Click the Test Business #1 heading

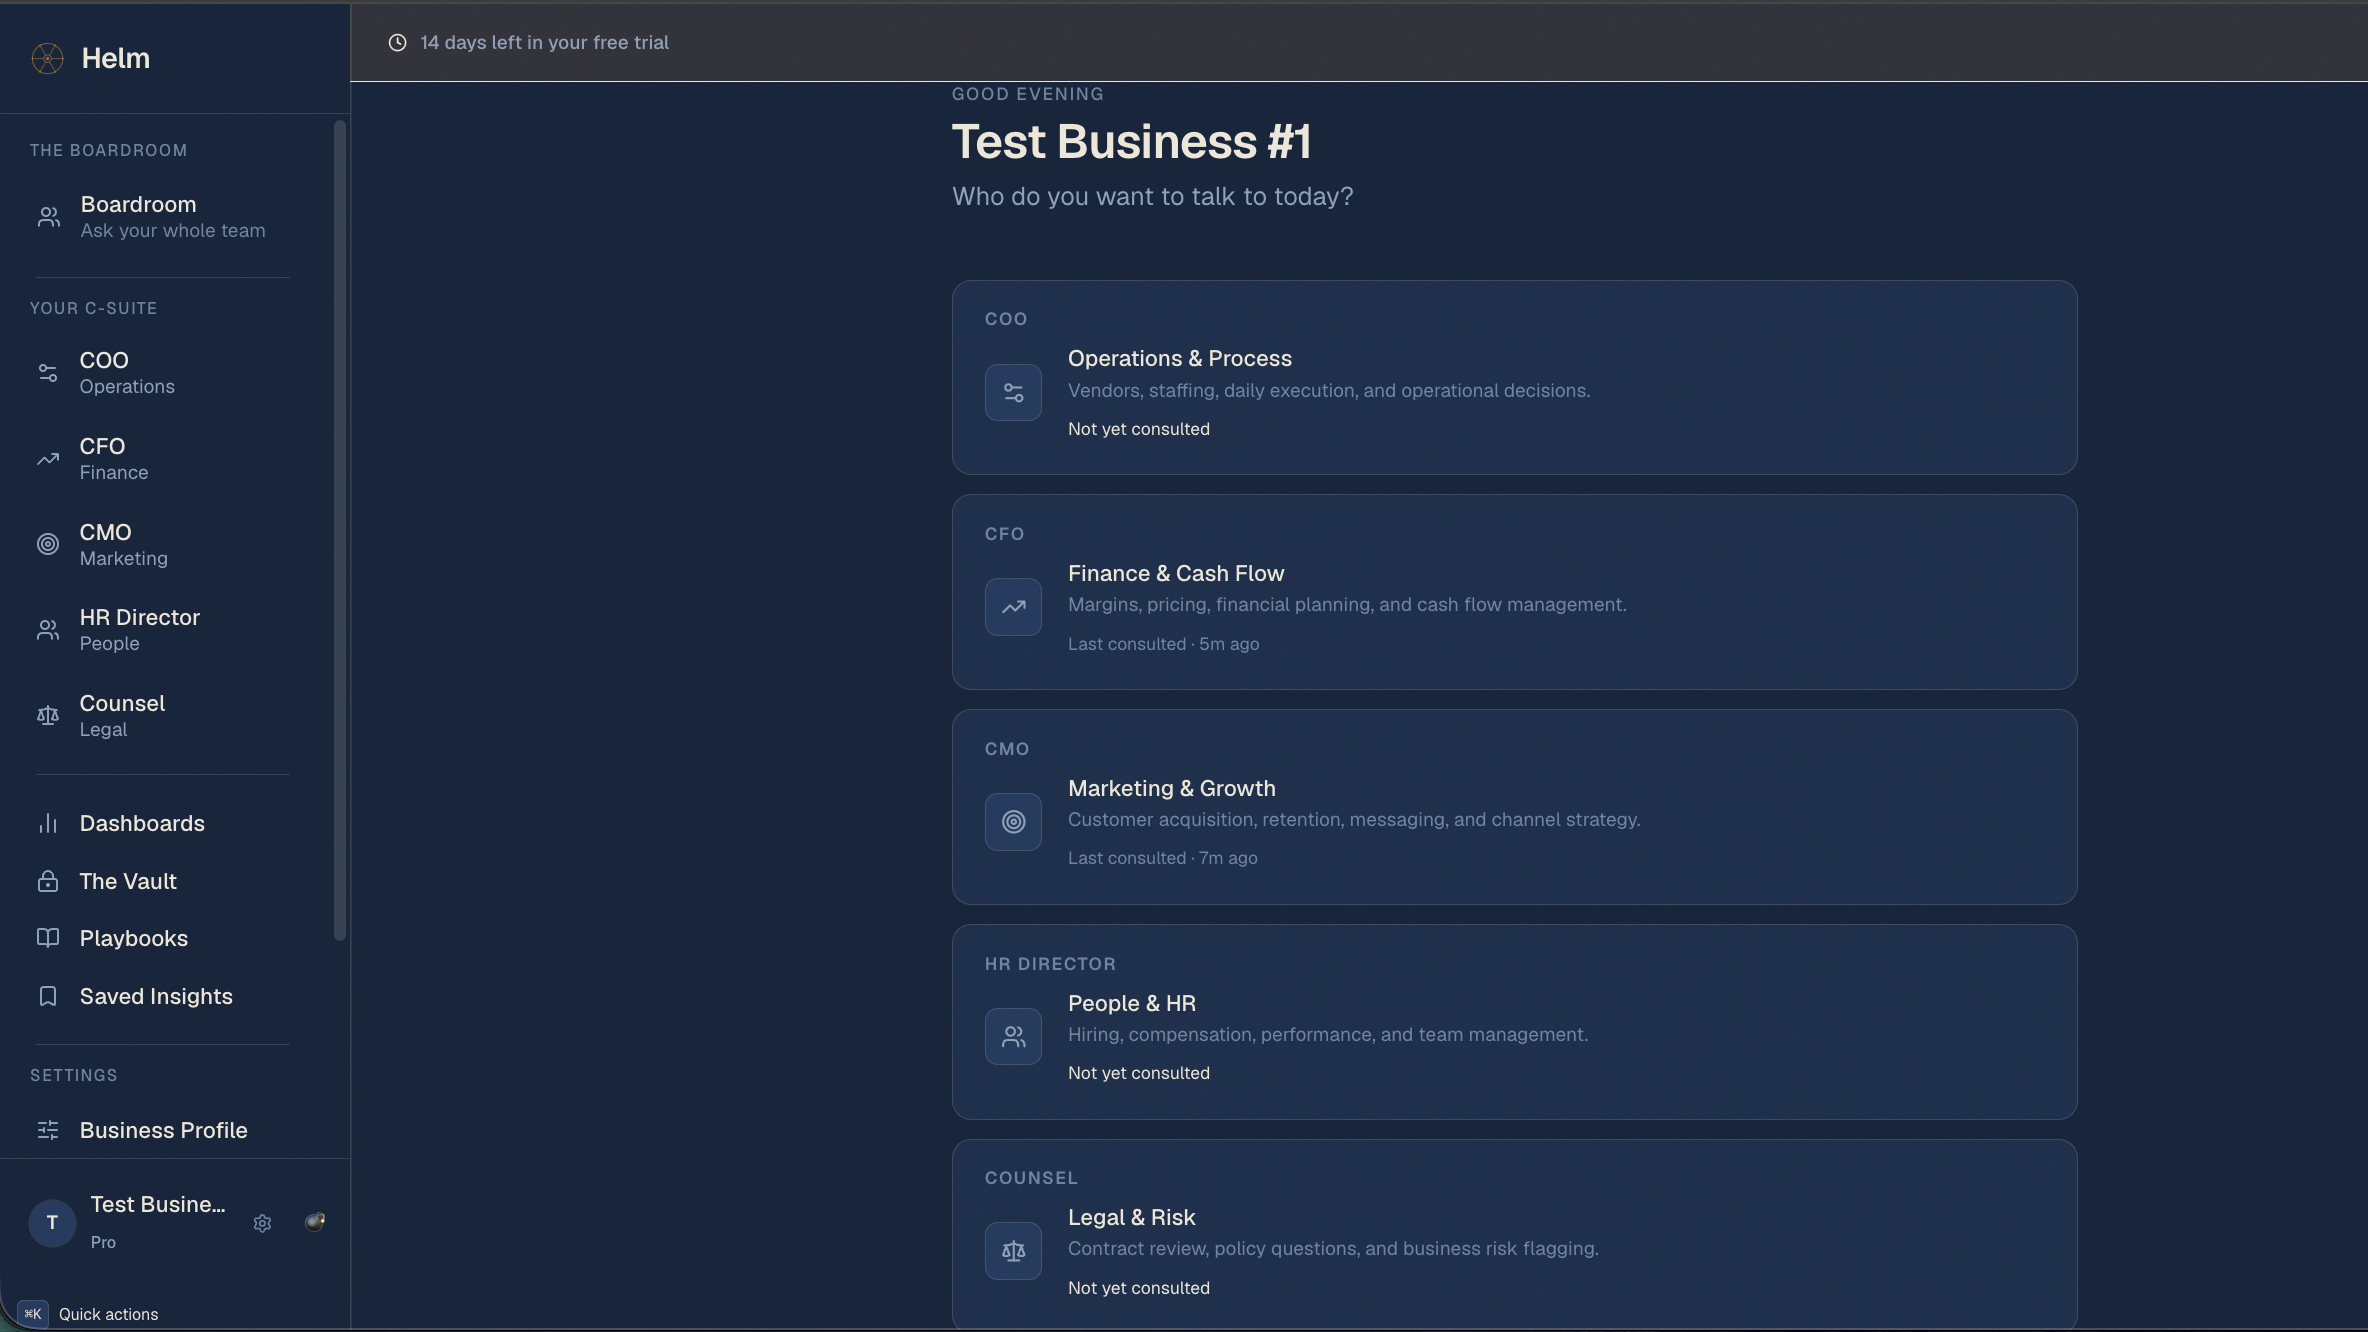pos(1131,141)
